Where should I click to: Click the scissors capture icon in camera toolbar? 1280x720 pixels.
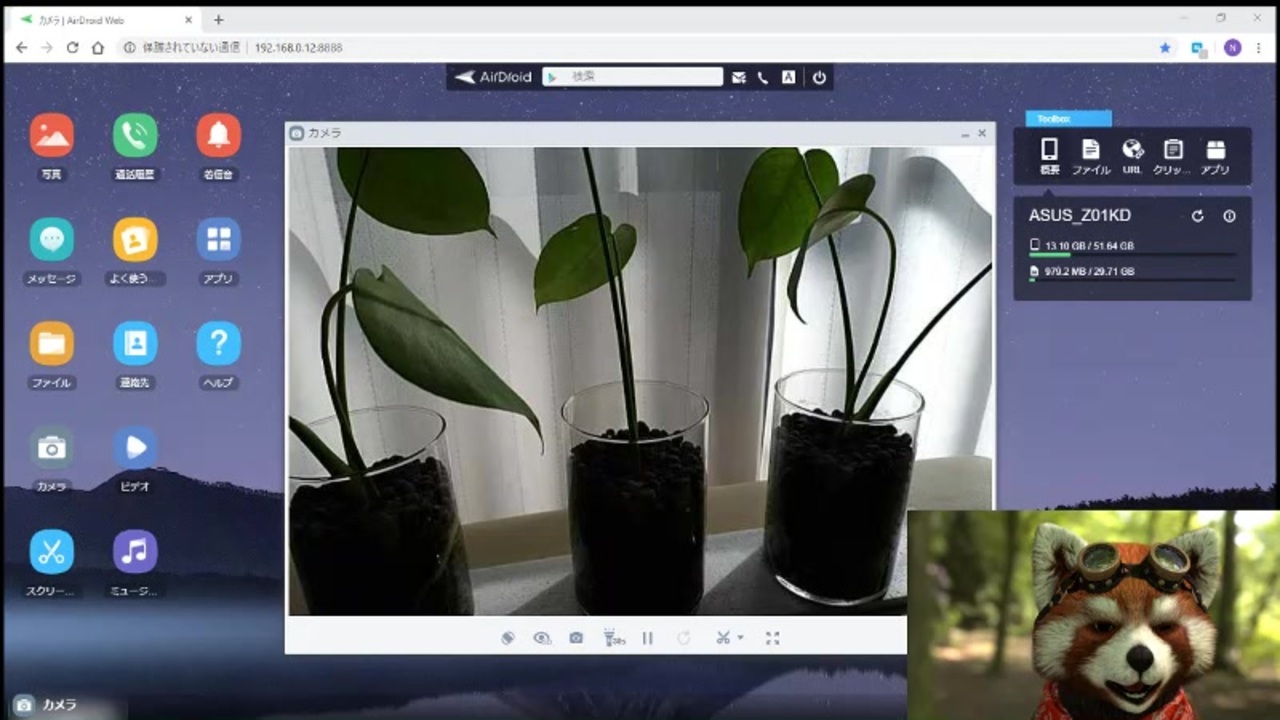(723, 638)
